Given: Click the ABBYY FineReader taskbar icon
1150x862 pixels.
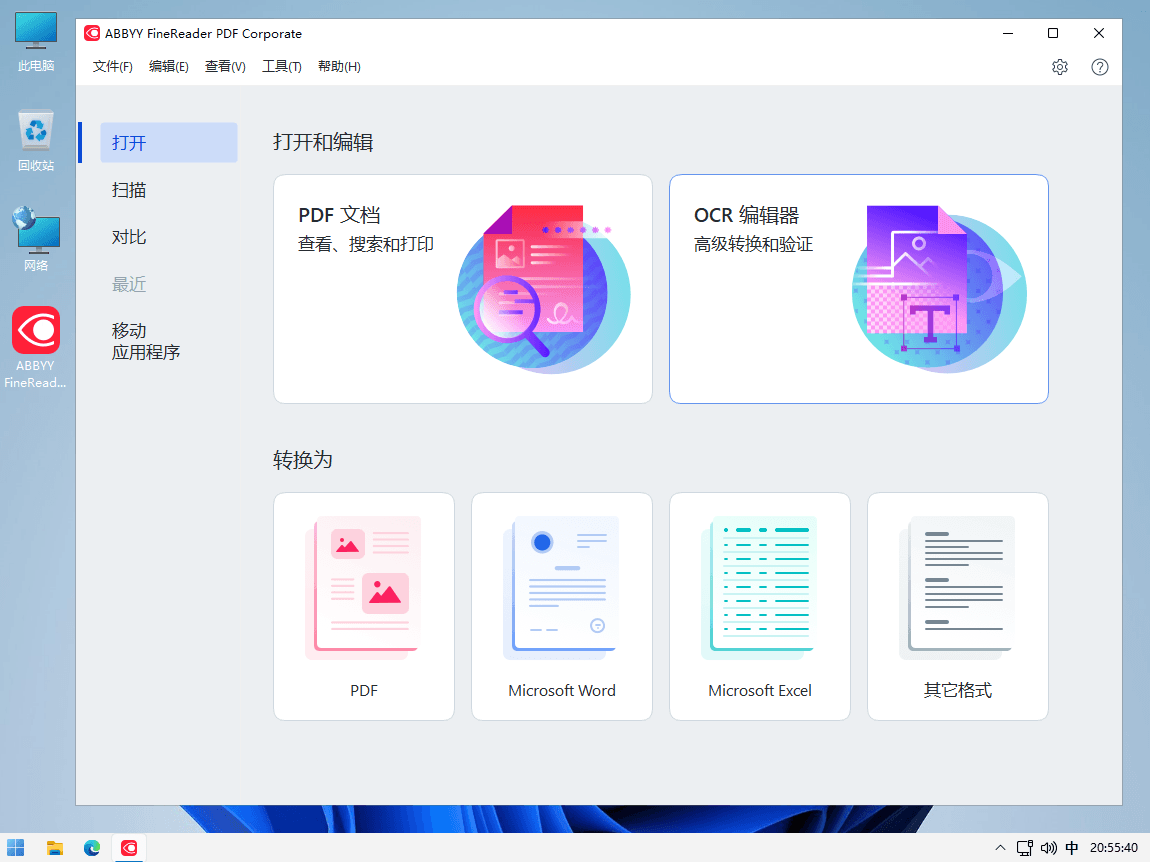Looking at the screenshot, I should pyautogui.click(x=129, y=848).
